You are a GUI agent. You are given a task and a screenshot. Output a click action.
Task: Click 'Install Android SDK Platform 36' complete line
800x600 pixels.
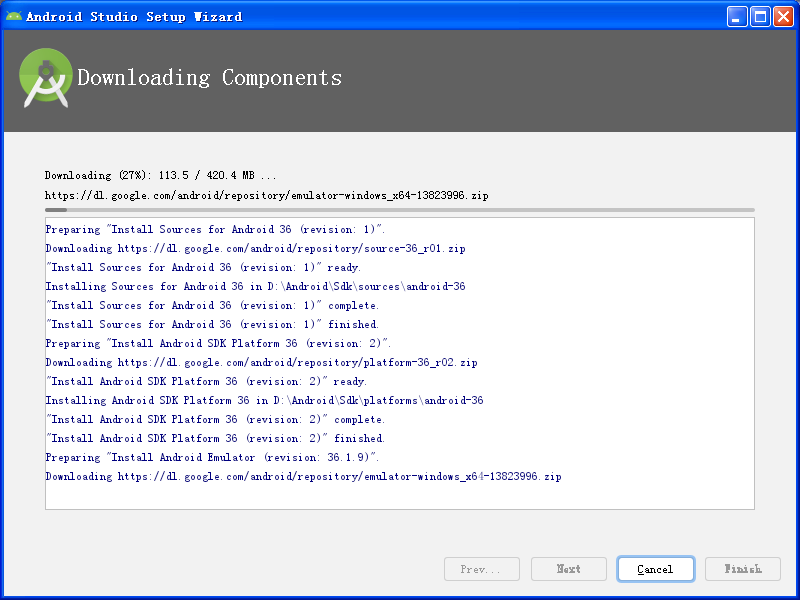(216, 419)
